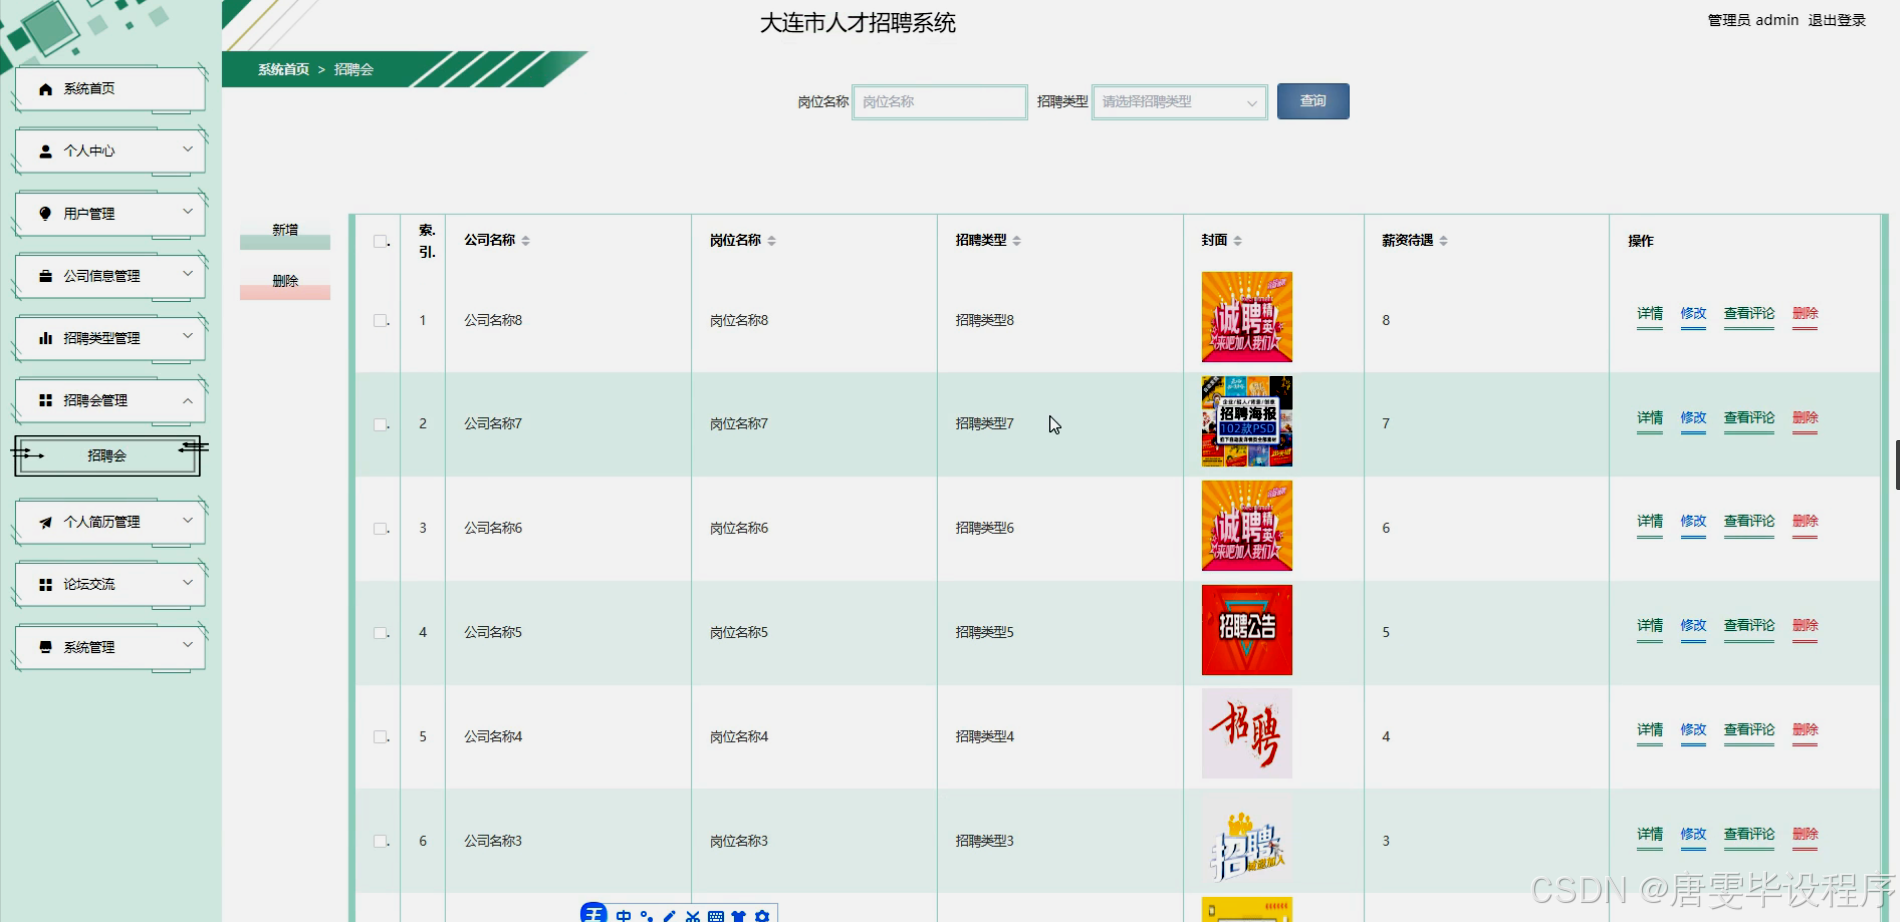Expand the 系统管理 menu chevron
This screenshot has height=922, width=1900.
(x=187, y=645)
